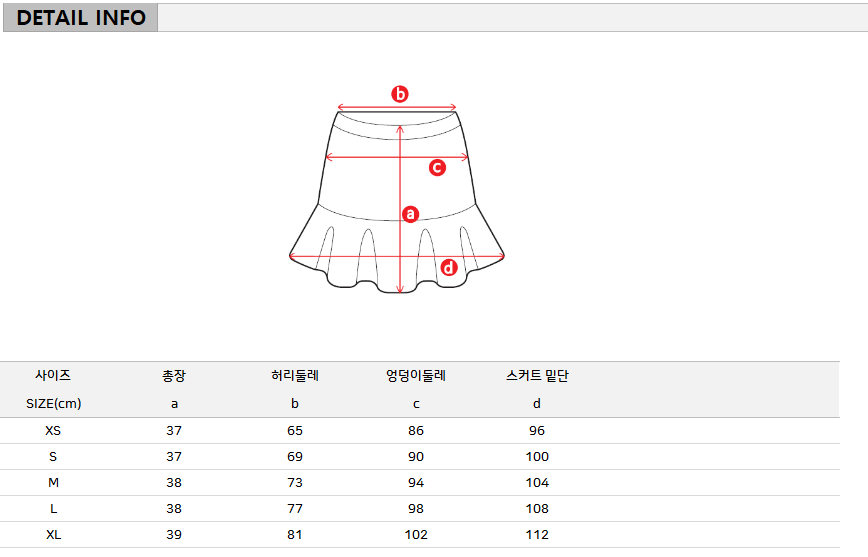Select the L size row
The width and height of the screenshot is (868, 557).
click(53, 509)
